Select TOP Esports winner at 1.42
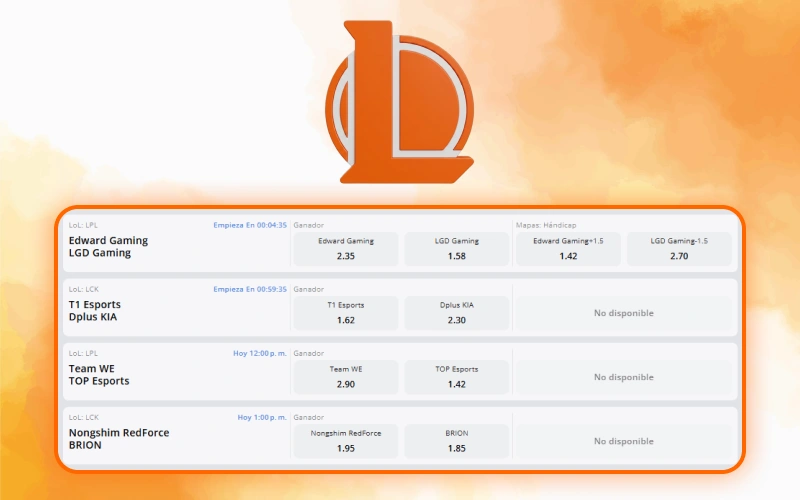This screenshot has height=500, width=800. pyautogui.click(x=457, y=377)
